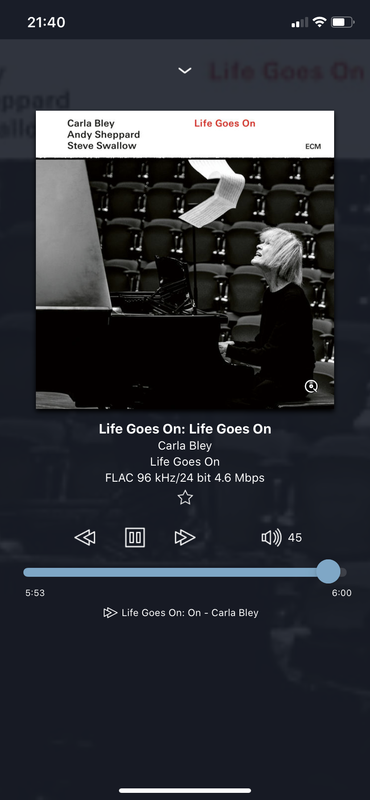Open artist Carla Bley below track title

coord(185,445)
